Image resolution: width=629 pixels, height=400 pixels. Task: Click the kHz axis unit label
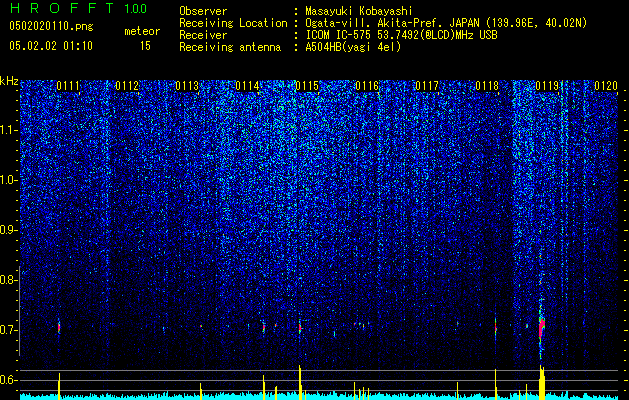(x=9, y=81)
